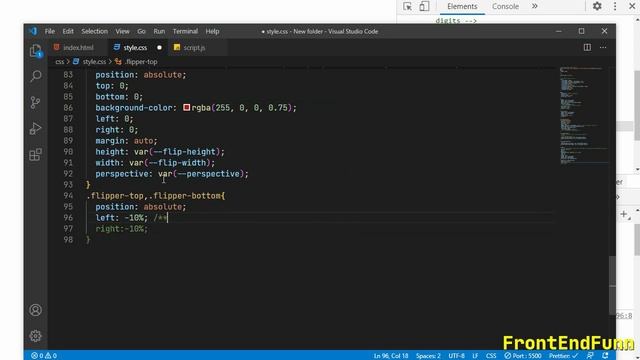Open Source Control view
Screen dimensions: 640x360
[36, 102]
